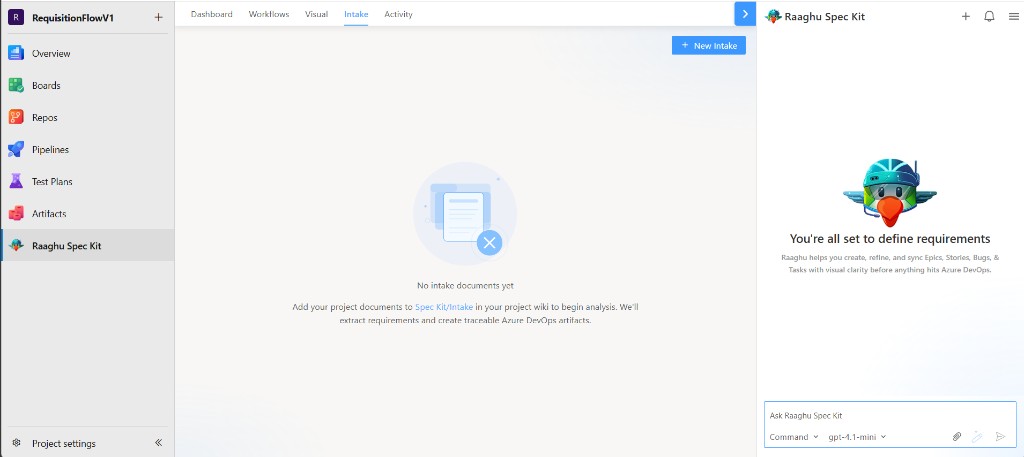Click the notification bell icon
The width and height of the screenshot is (1024, 457).
[x=989, y=16]
